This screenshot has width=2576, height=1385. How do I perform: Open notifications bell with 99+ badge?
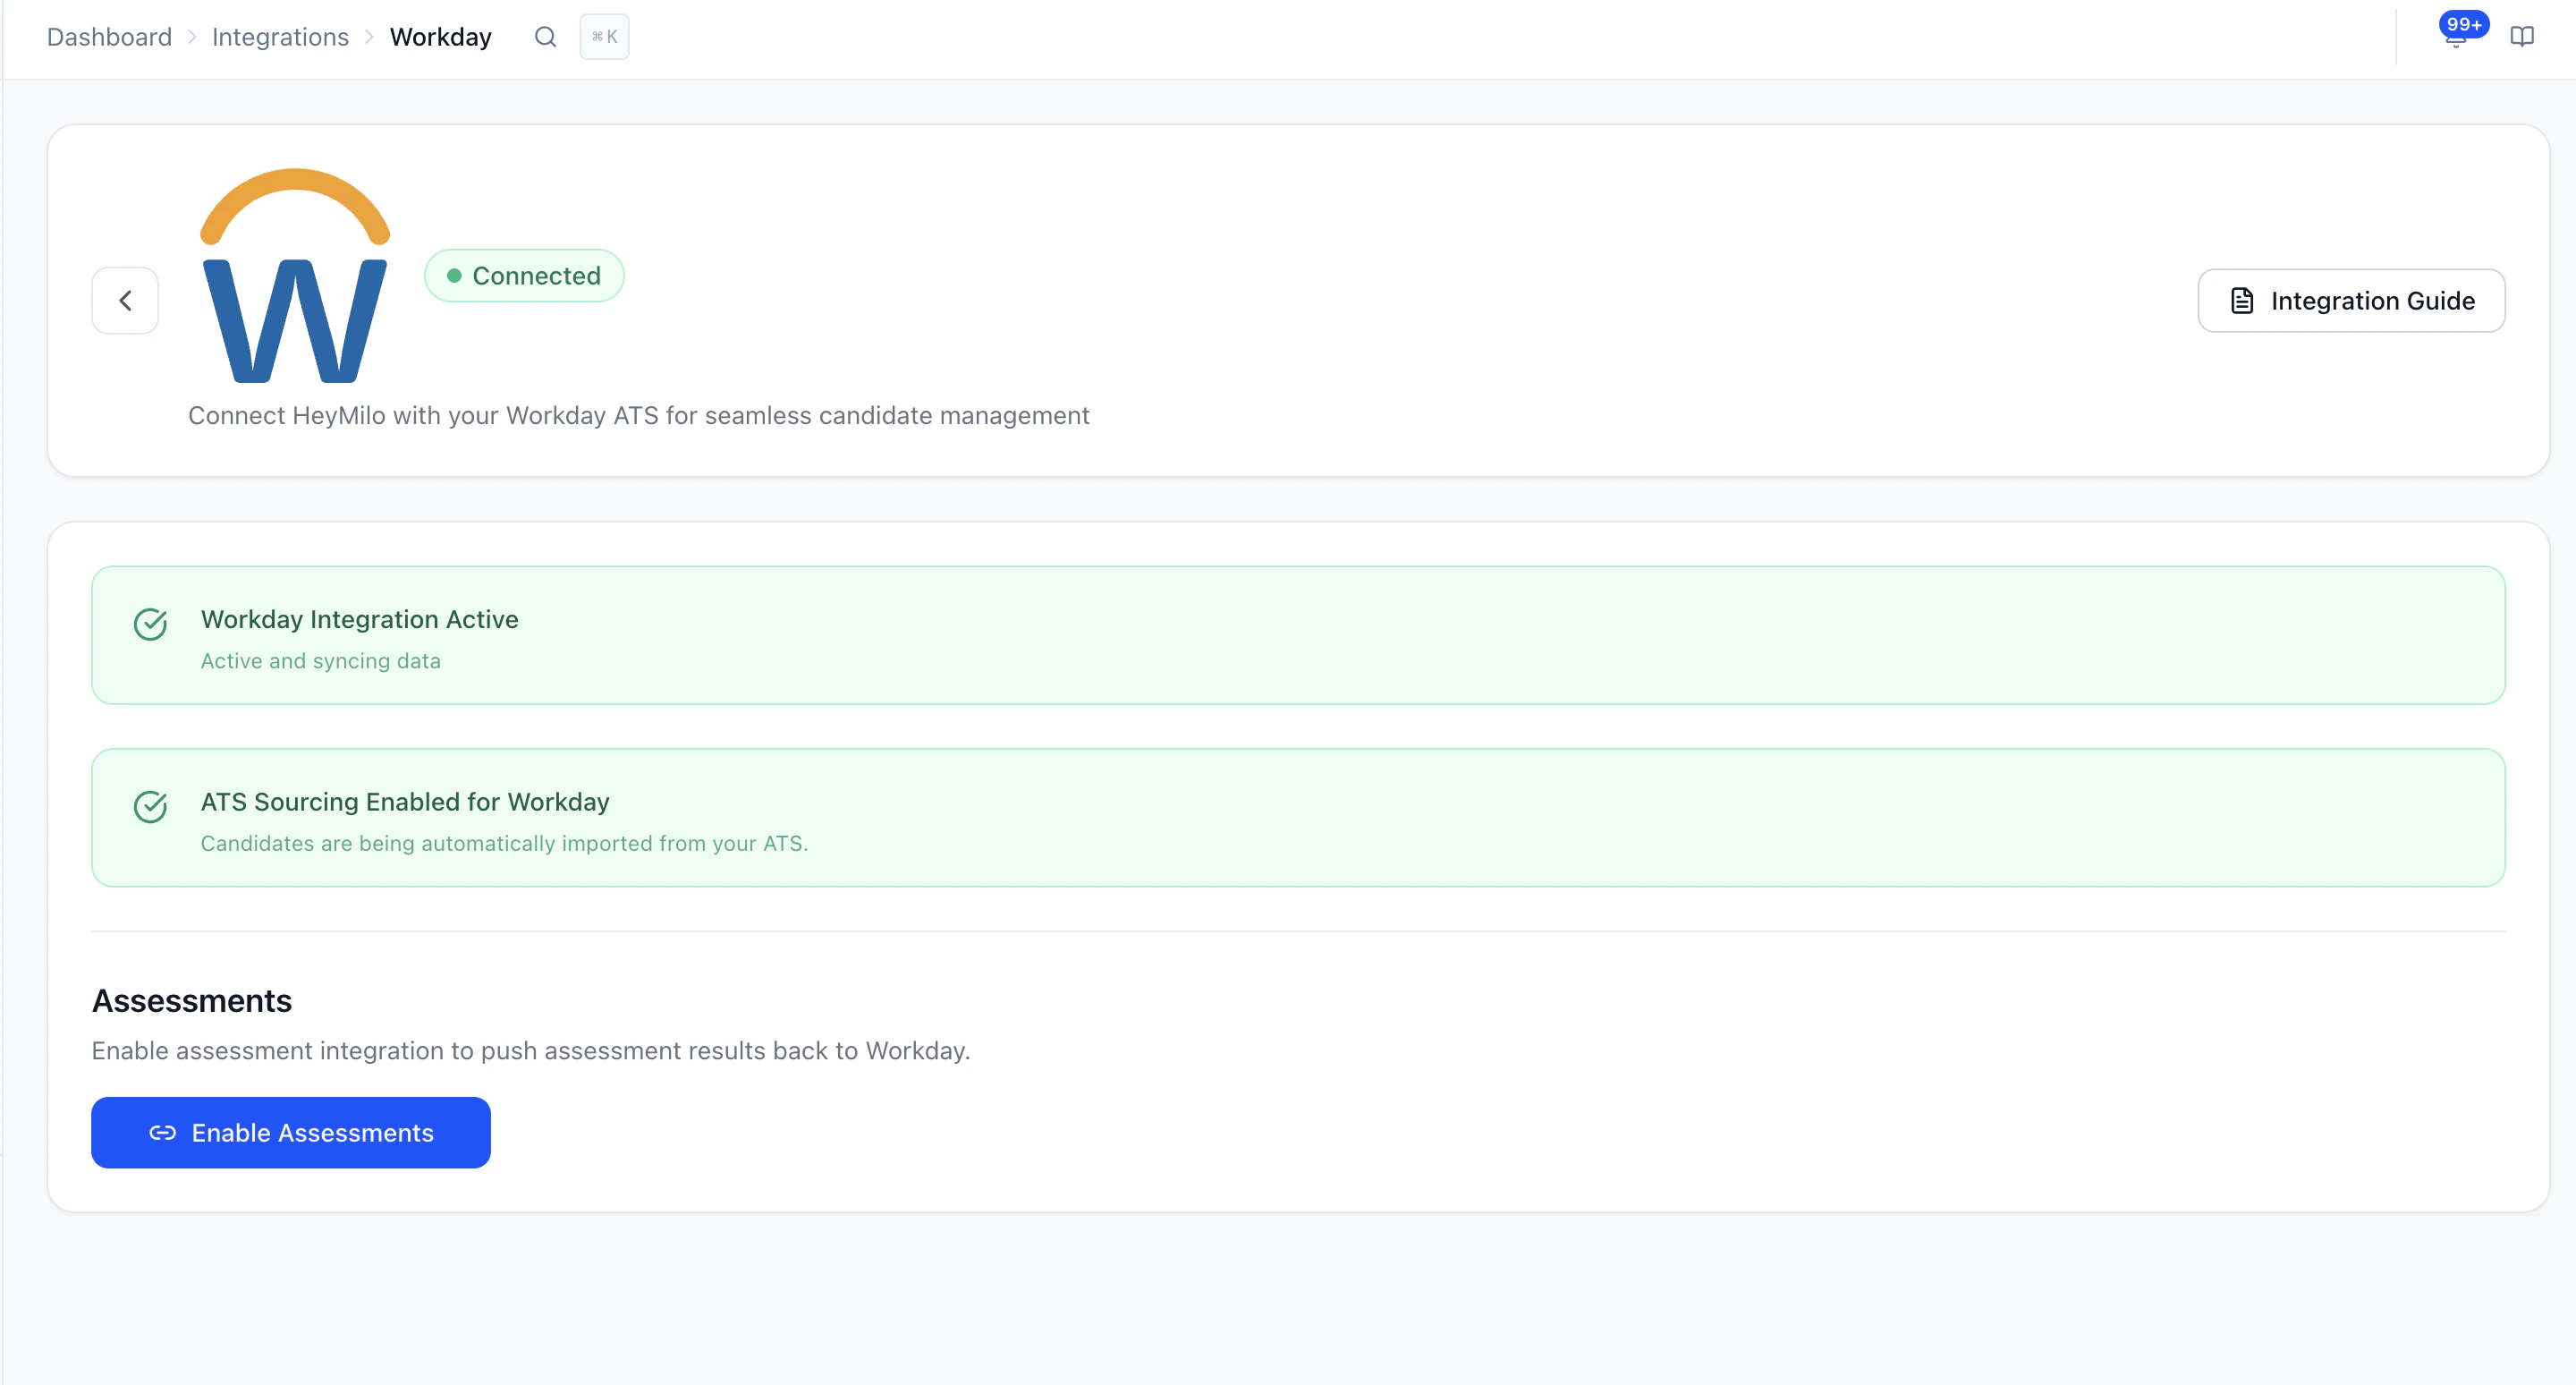[2456, 36]
